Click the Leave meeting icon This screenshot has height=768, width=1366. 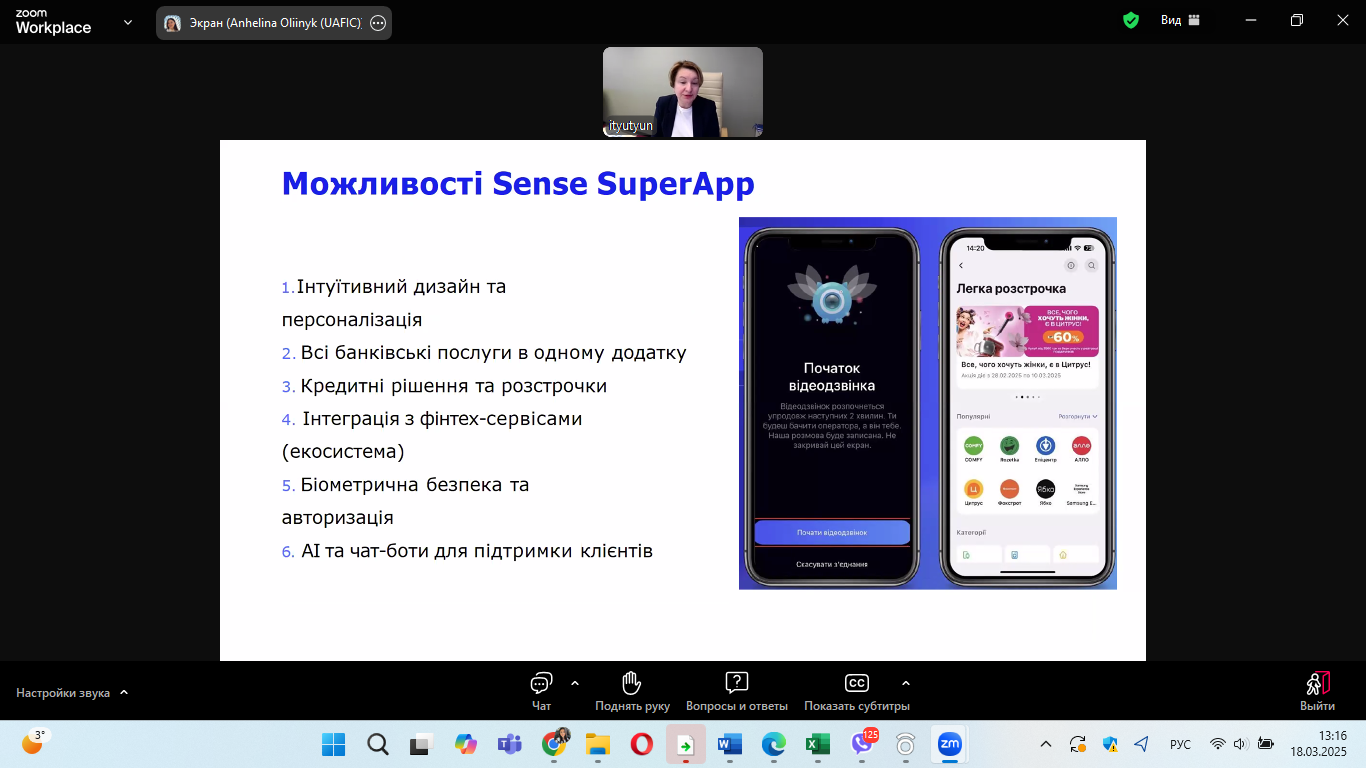click(1318, 683)
